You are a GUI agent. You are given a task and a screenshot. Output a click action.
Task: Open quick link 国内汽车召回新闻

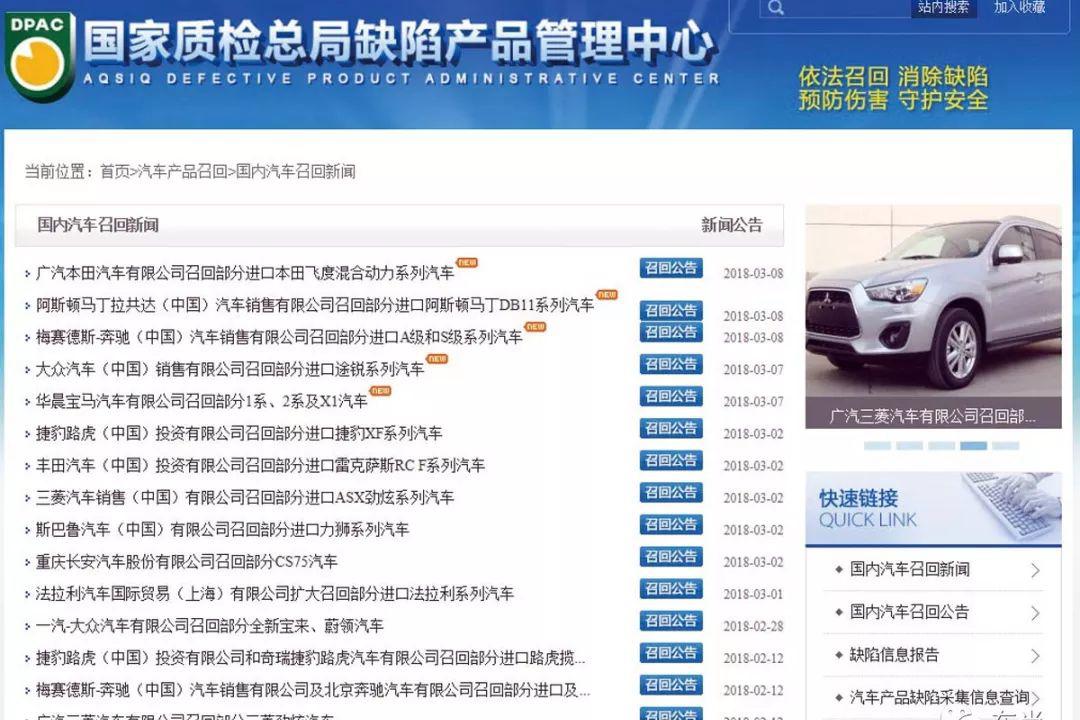point(909,569)
